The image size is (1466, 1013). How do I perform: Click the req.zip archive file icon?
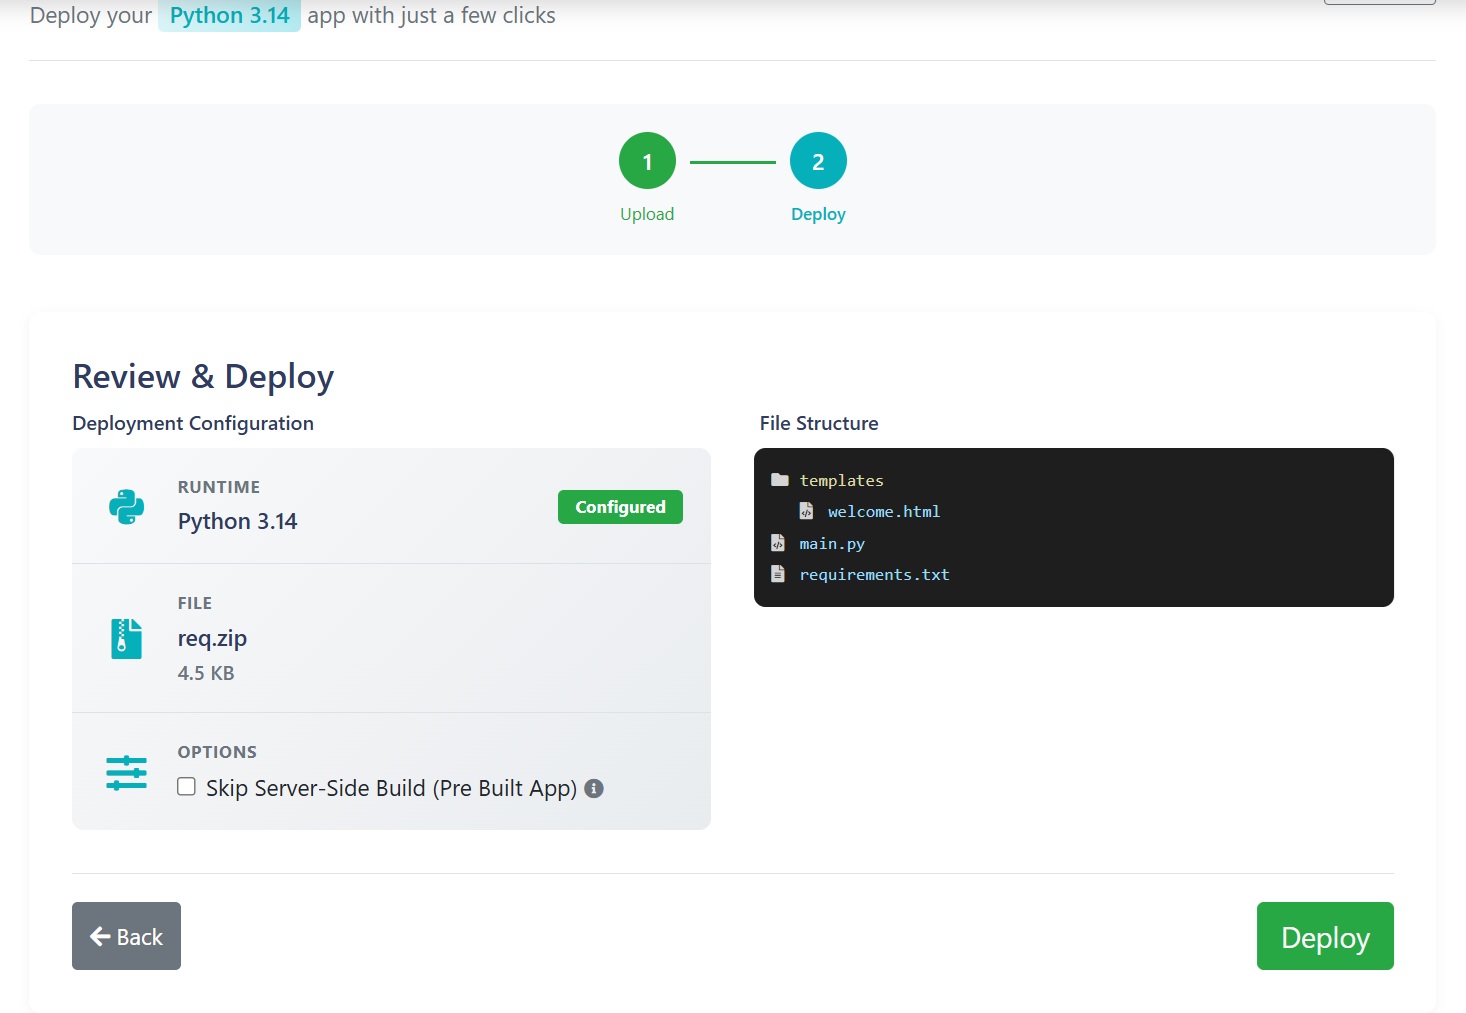(126, 639)
